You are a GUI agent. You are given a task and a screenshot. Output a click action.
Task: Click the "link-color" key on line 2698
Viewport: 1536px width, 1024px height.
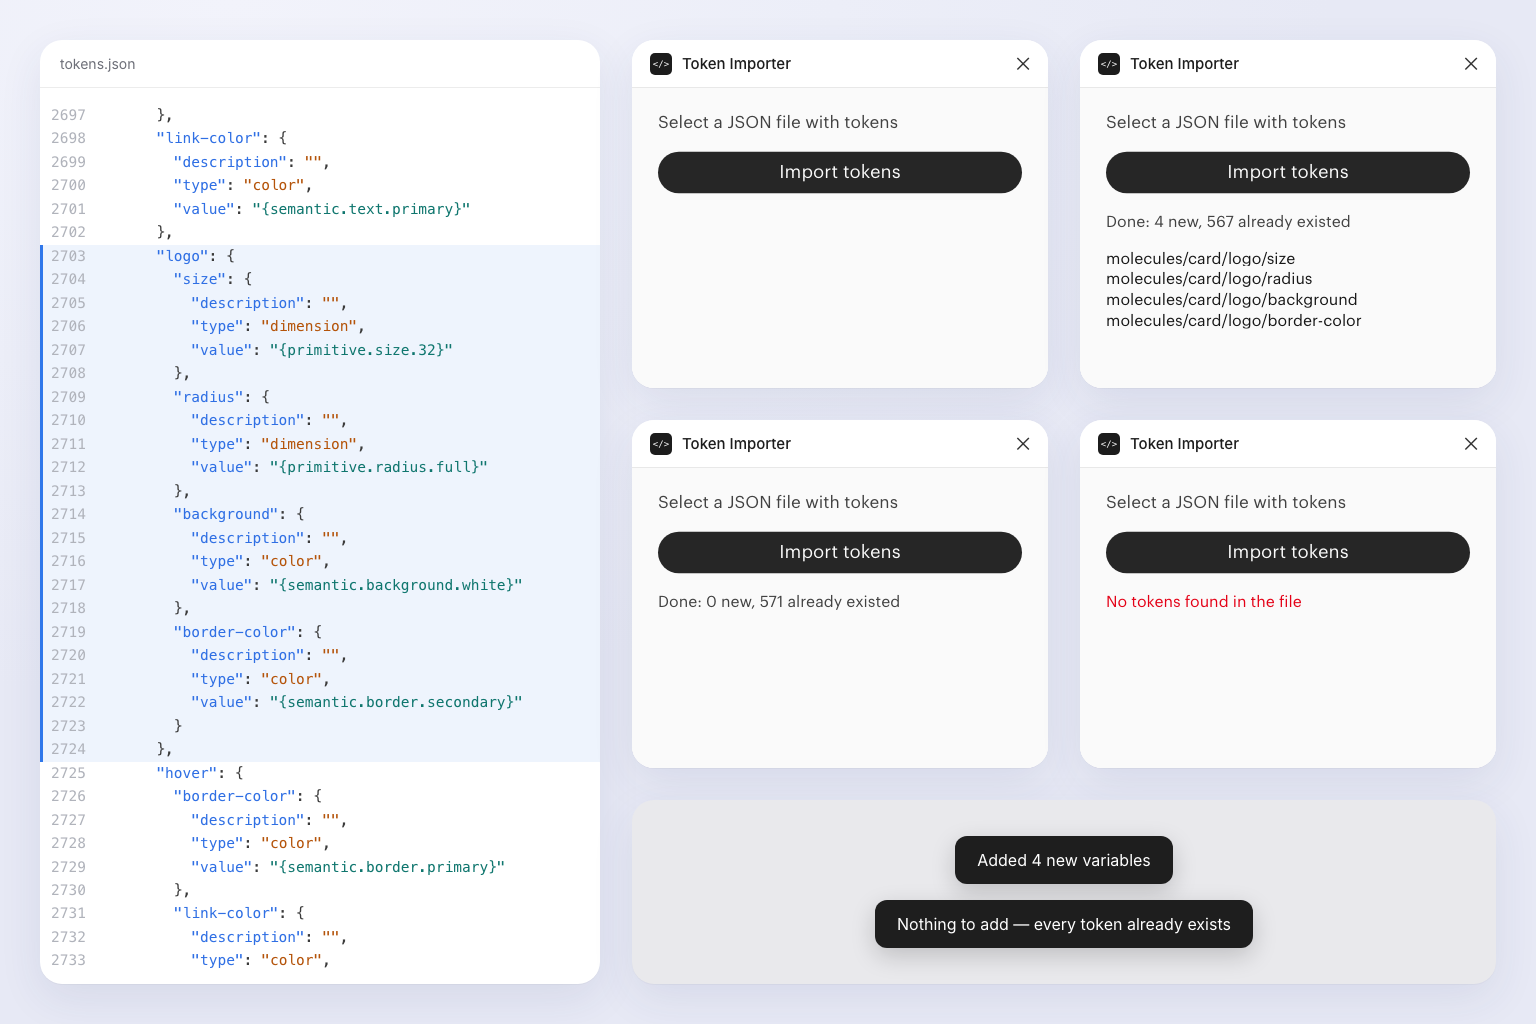point(209,138)
